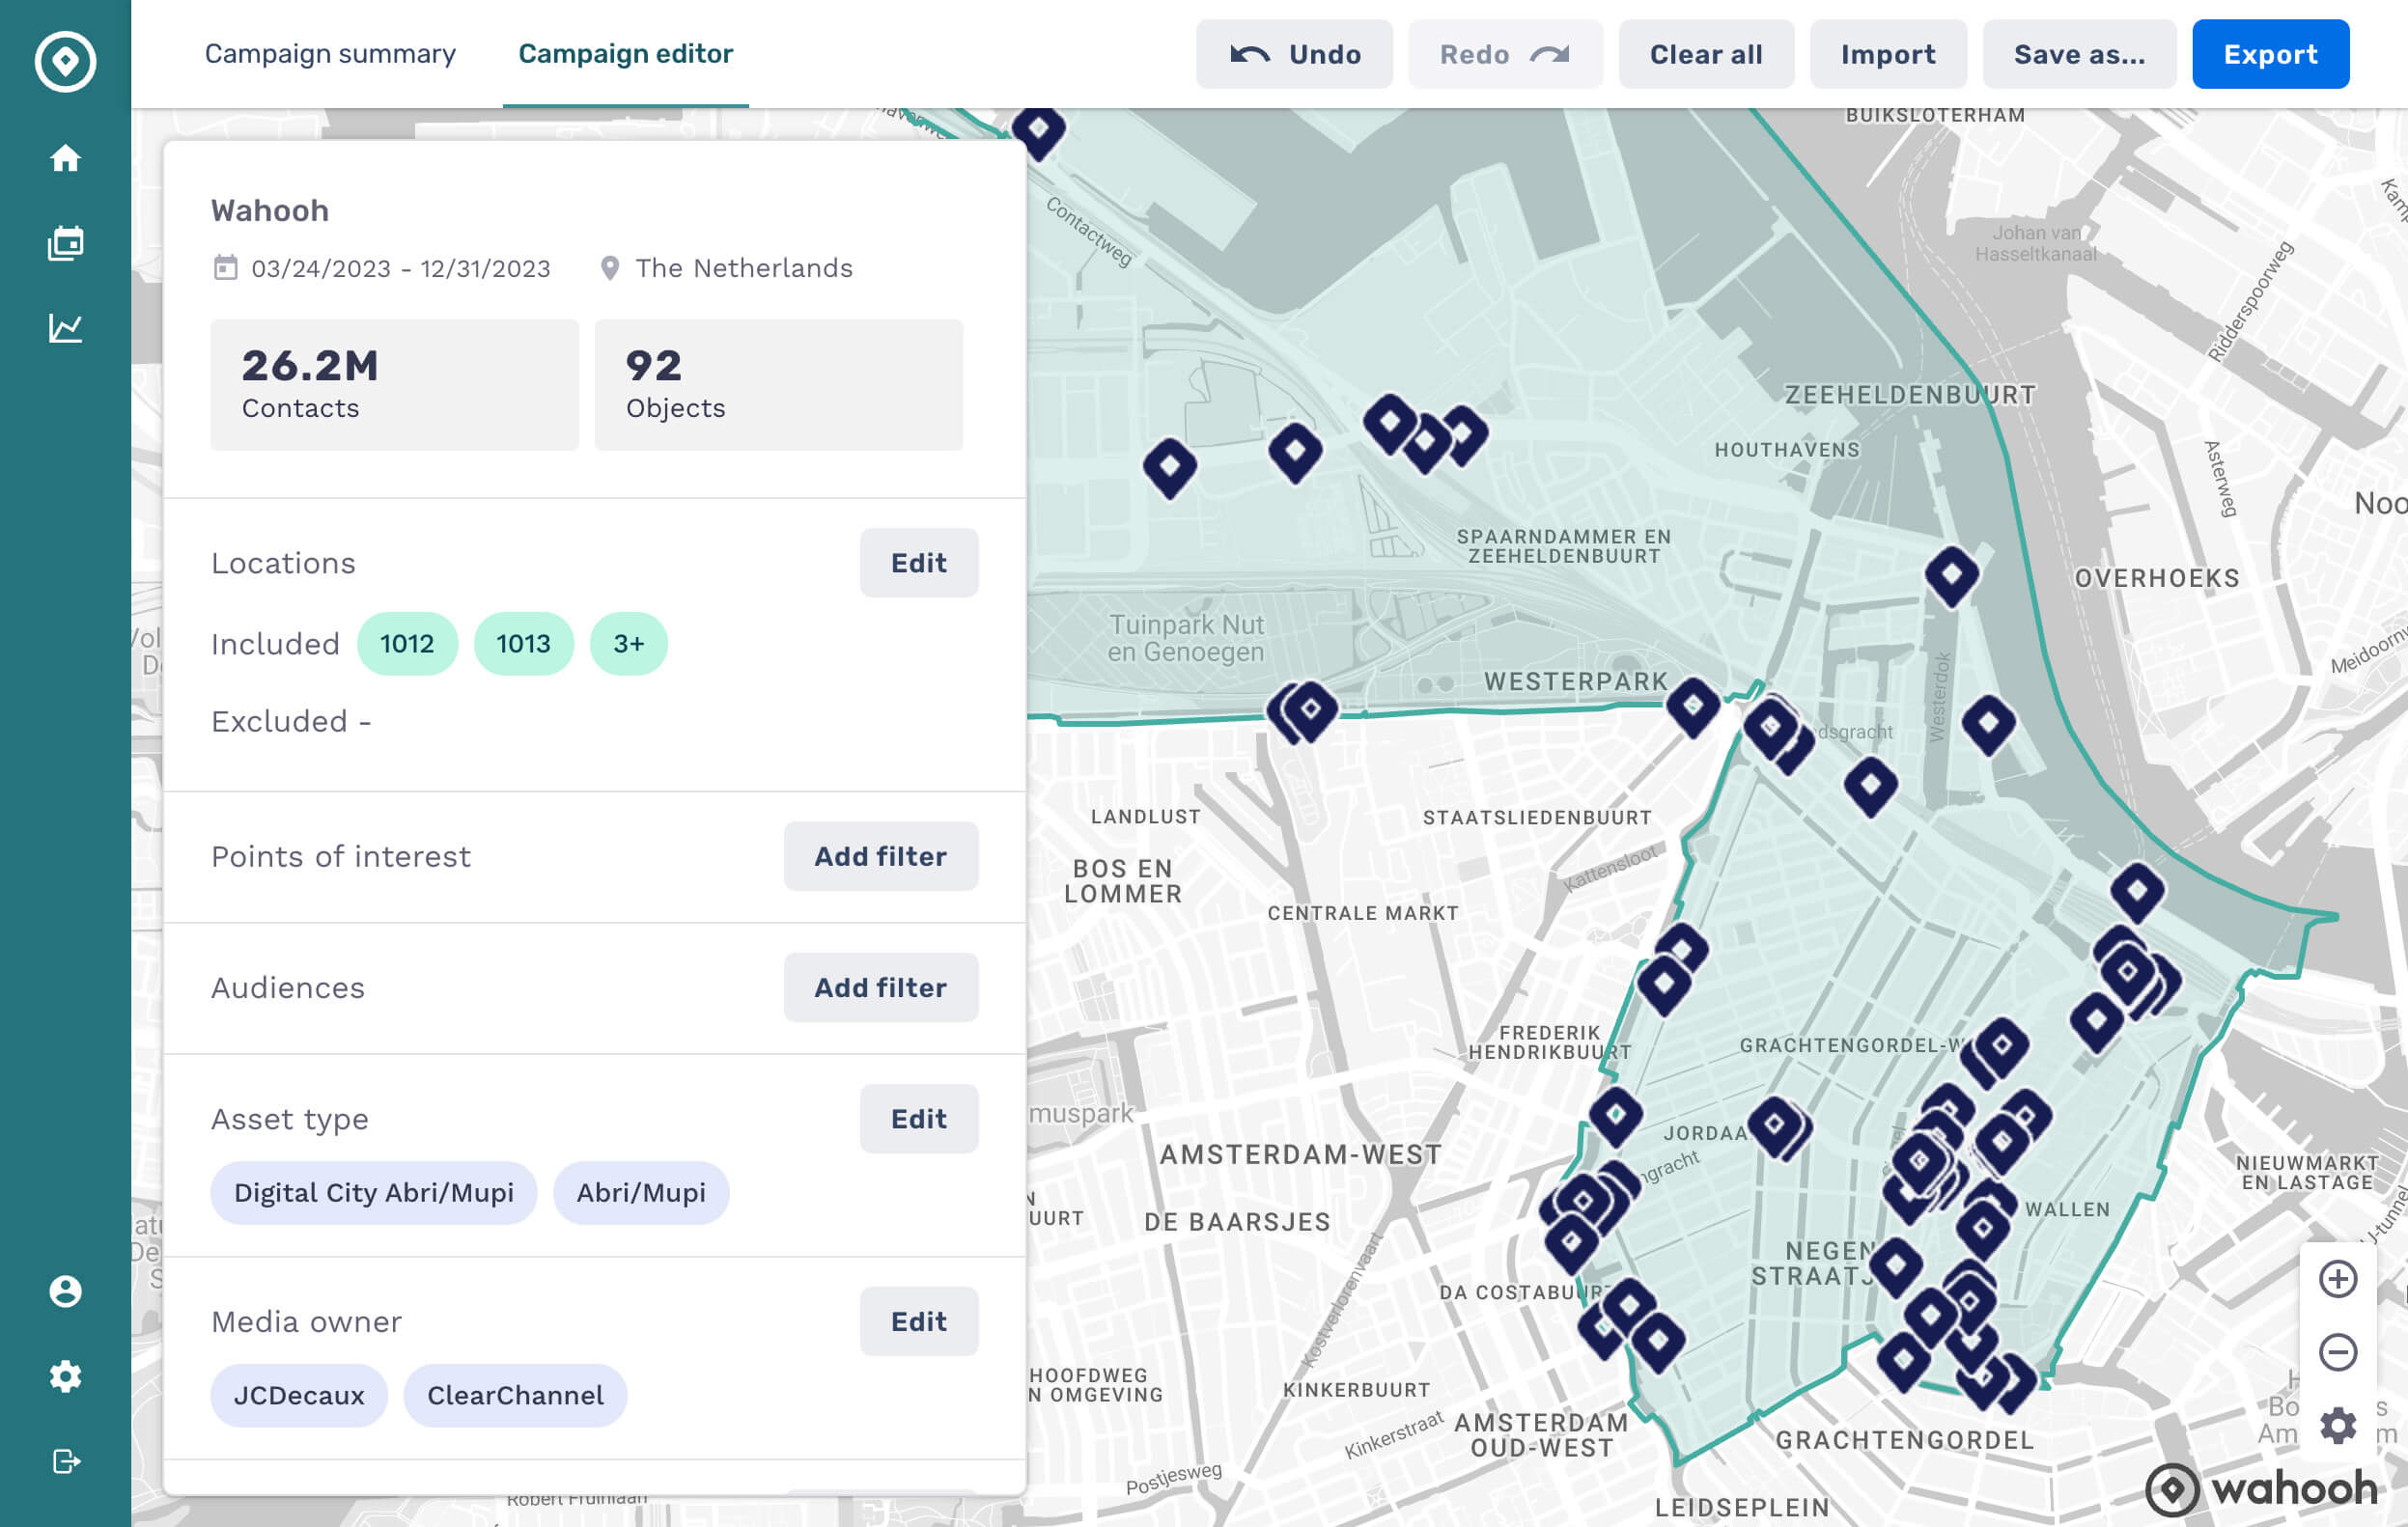Open the user profile icon
2408x1527 pixels.
click(65, 1291)
